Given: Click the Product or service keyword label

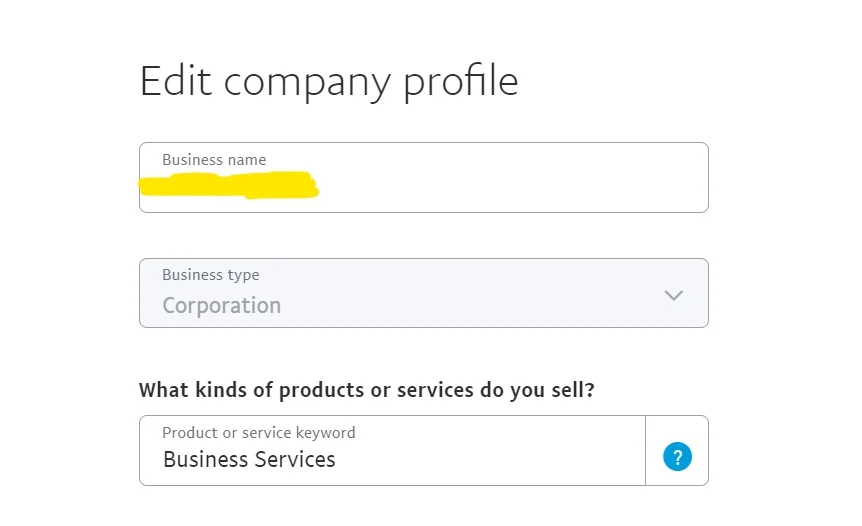Looking at the screenshot, I should click(x=258, y=433).
